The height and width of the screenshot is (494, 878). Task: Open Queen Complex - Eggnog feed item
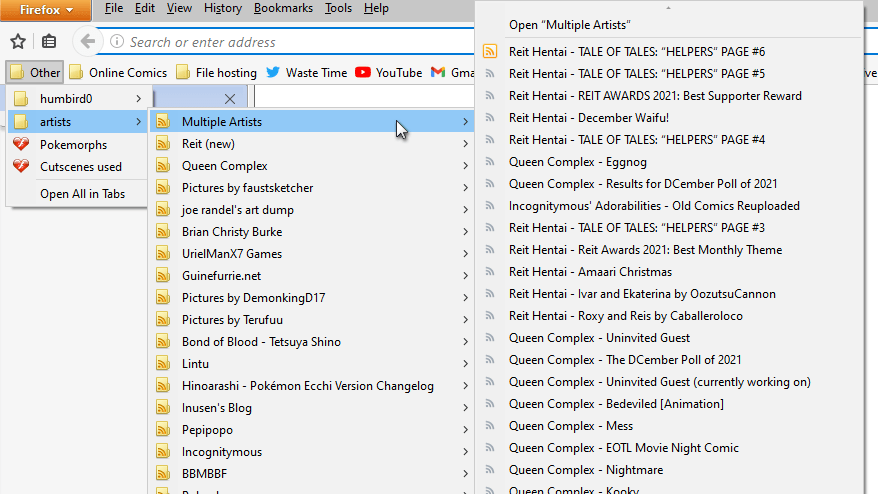coord(564,162)
